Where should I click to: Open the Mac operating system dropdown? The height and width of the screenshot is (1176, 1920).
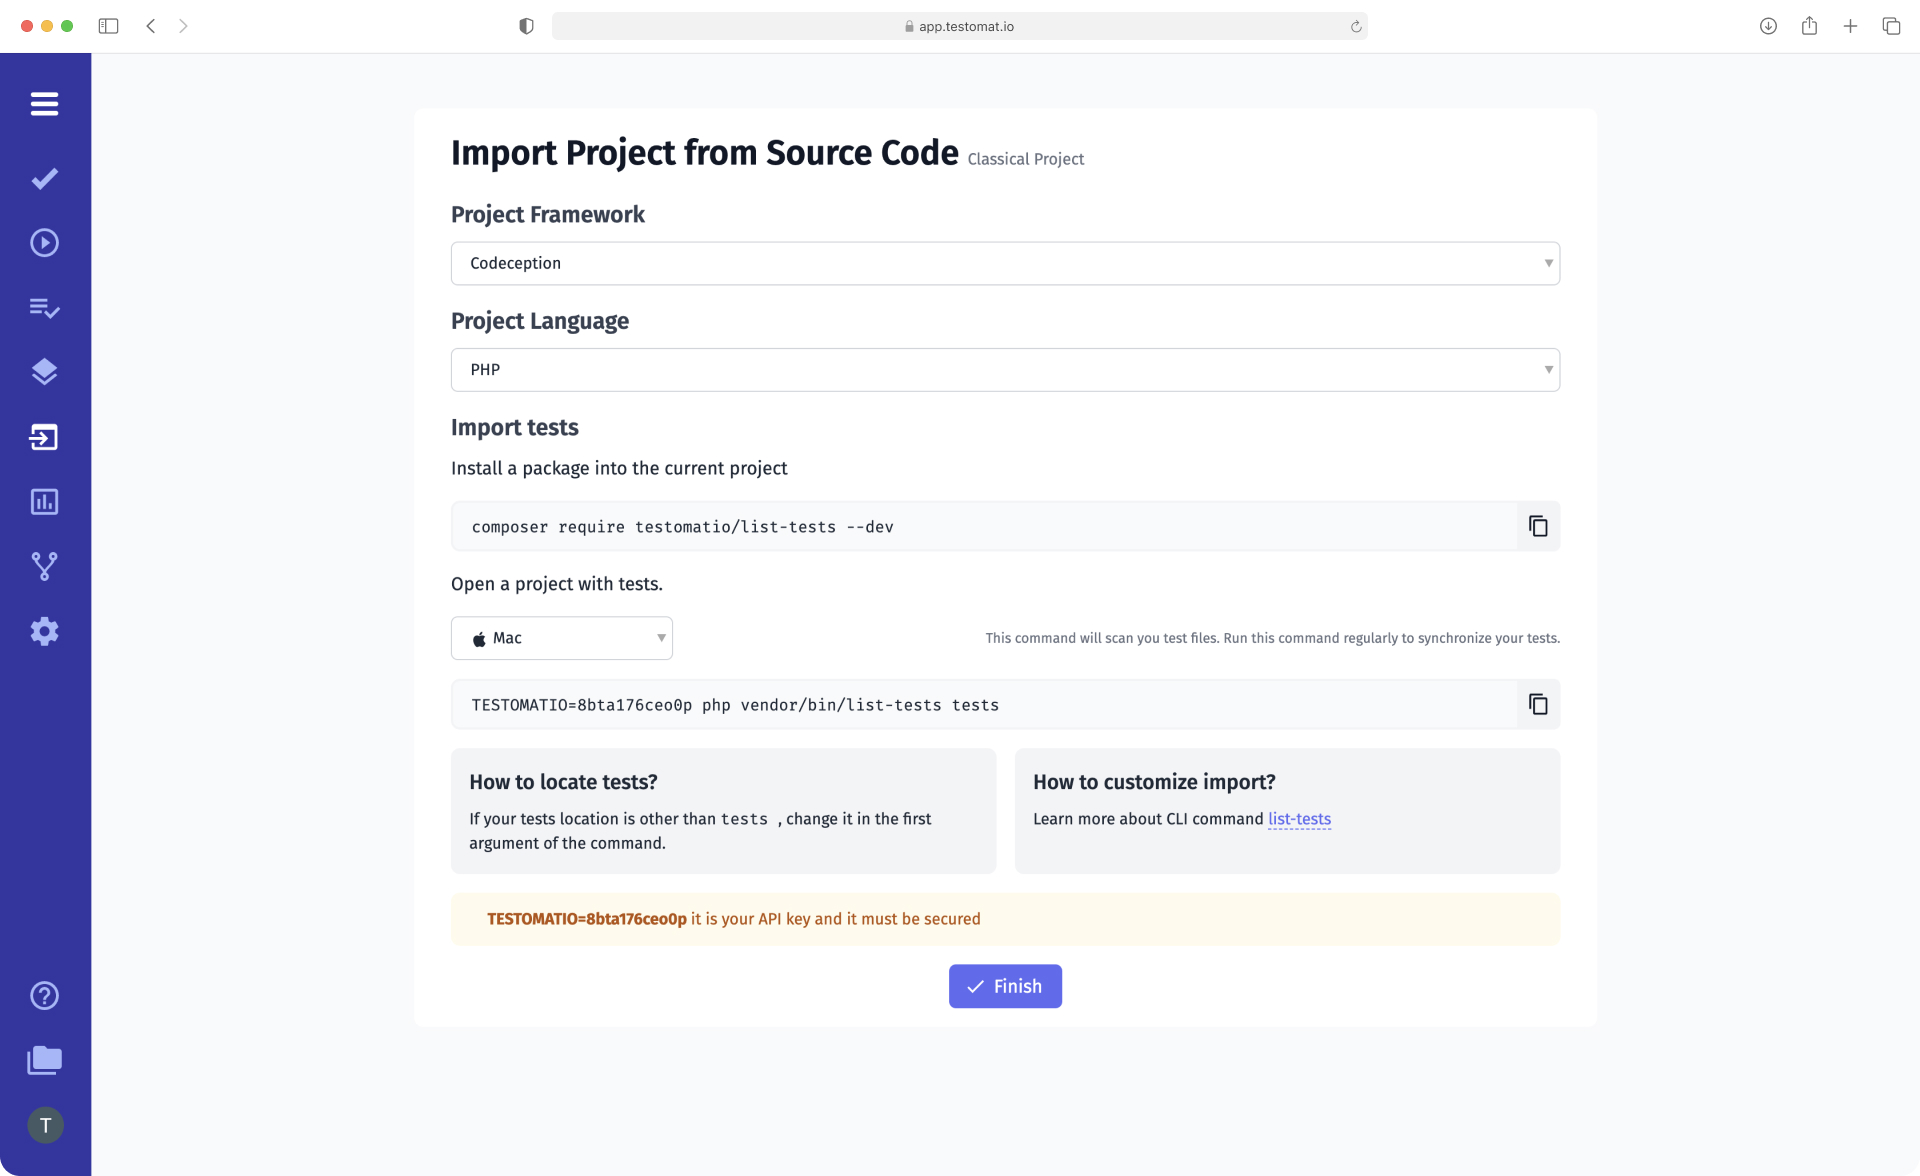coord(561,638)
